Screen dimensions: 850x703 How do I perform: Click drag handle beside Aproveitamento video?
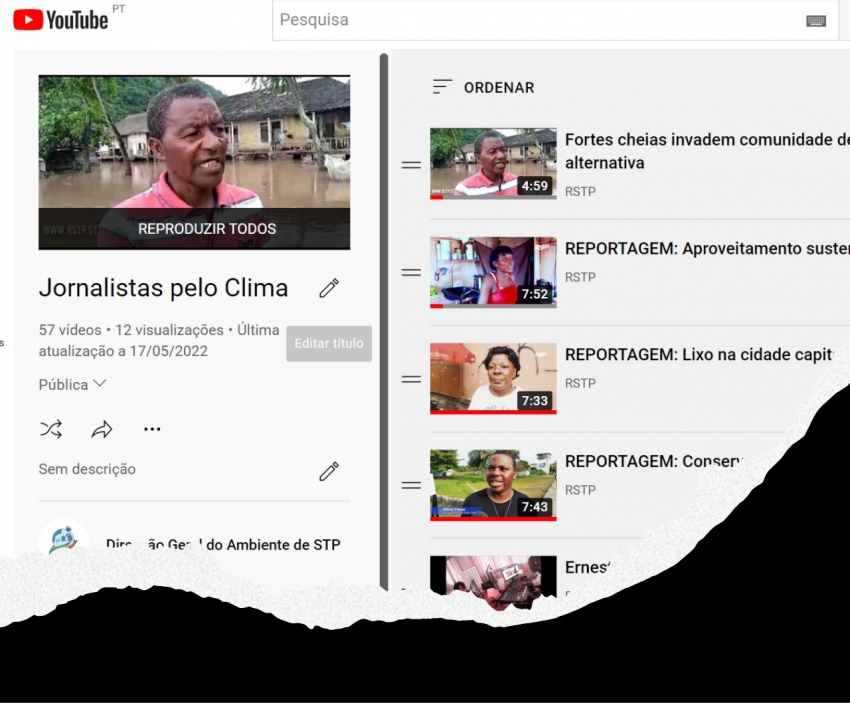[x=411, y=272]
